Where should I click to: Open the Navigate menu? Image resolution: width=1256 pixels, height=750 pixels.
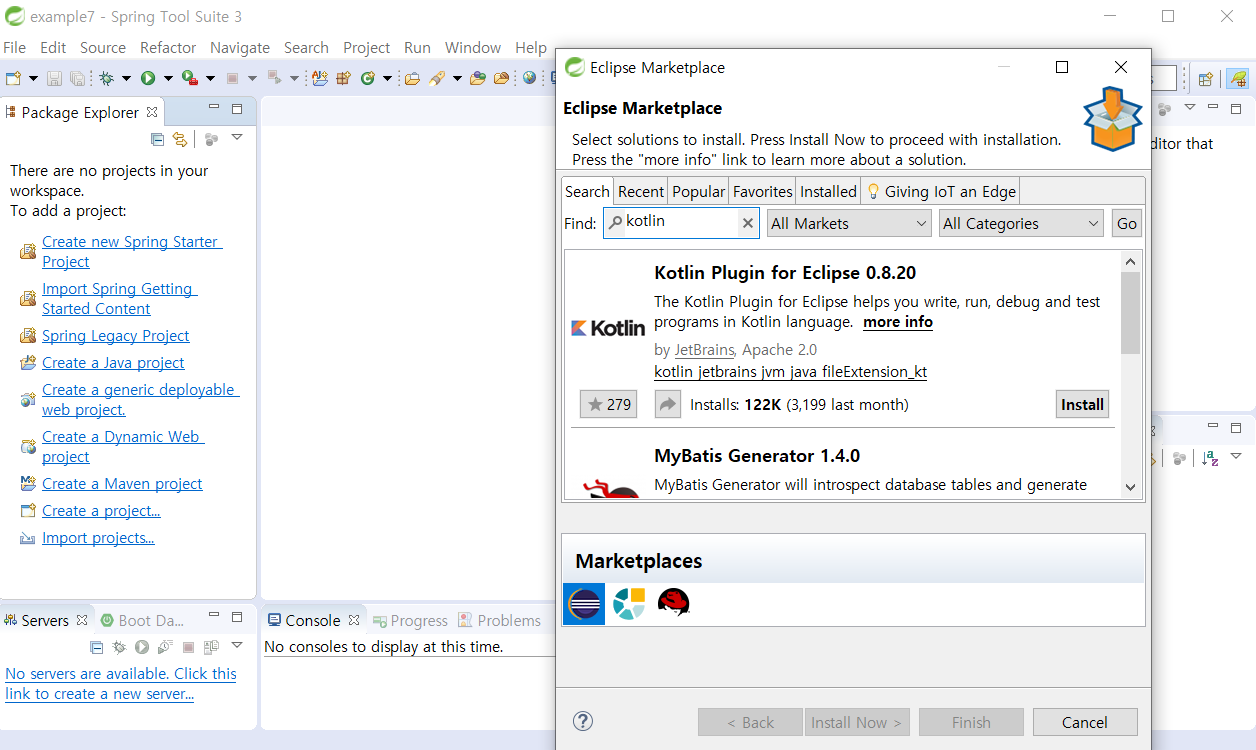coord(240,47)
